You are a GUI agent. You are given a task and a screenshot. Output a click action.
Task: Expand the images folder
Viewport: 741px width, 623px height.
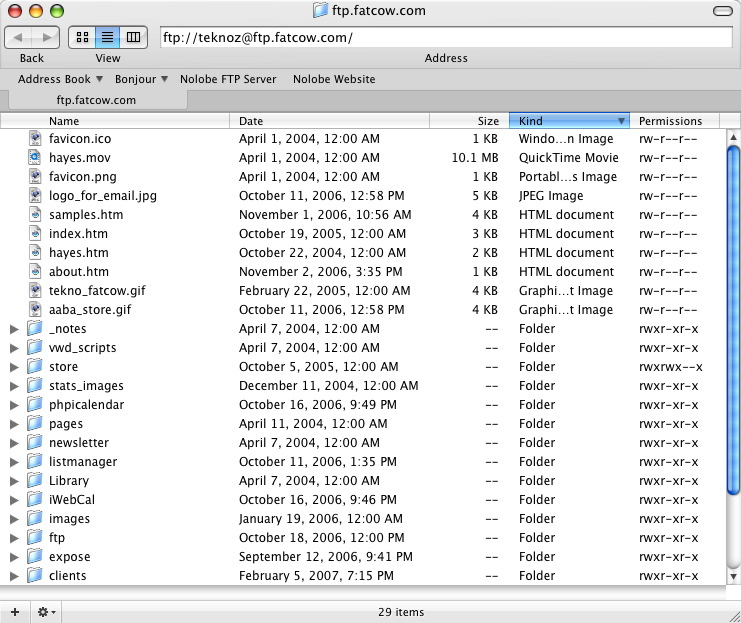(x=14, y=519)
